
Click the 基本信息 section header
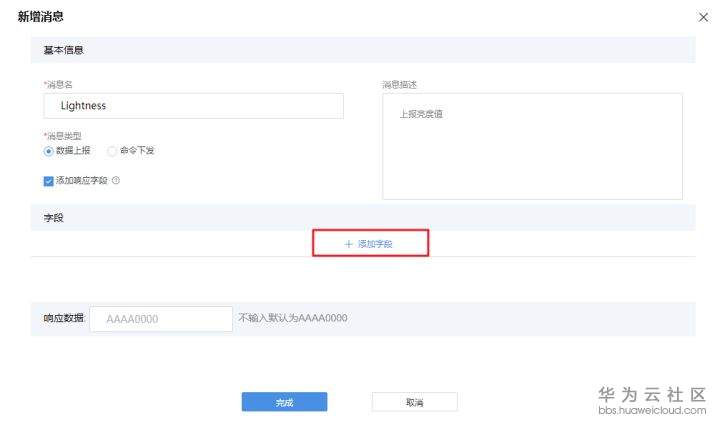point(363,50)
